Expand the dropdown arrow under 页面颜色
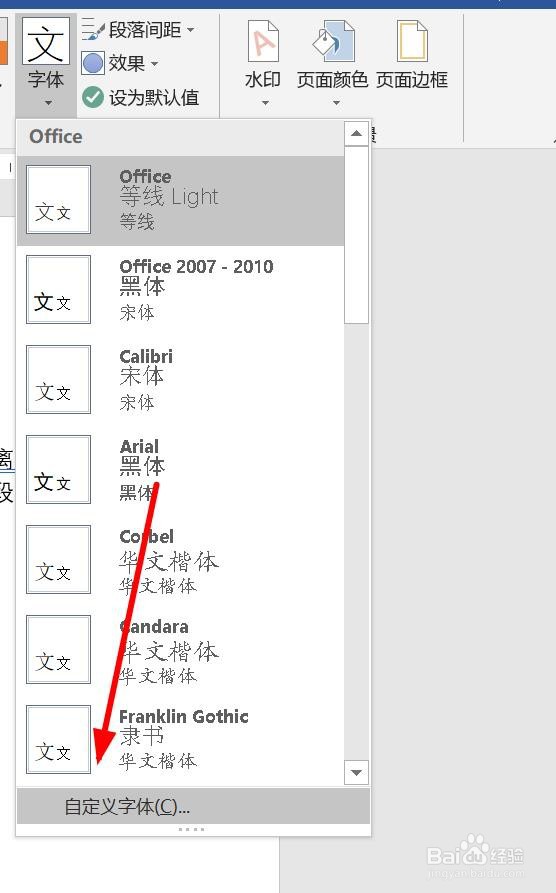The width and height of the screenshot is (556, 893). click(336, 103)
